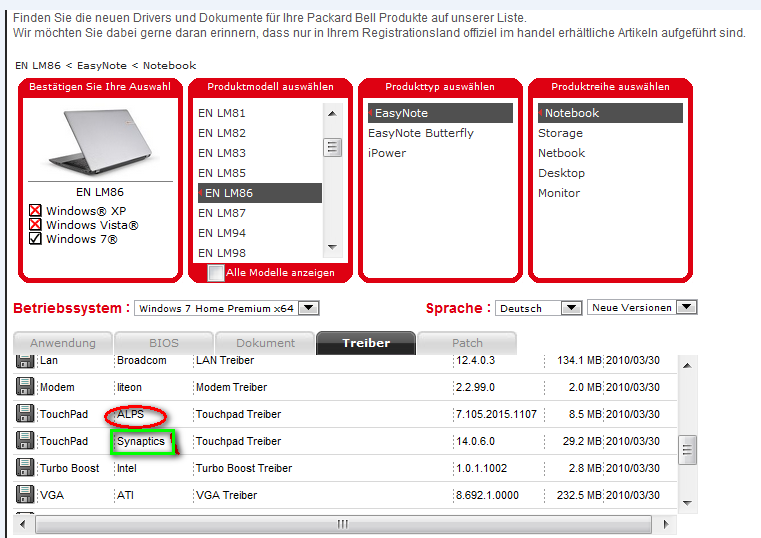Choose the iPower product type

pos(387,153)
